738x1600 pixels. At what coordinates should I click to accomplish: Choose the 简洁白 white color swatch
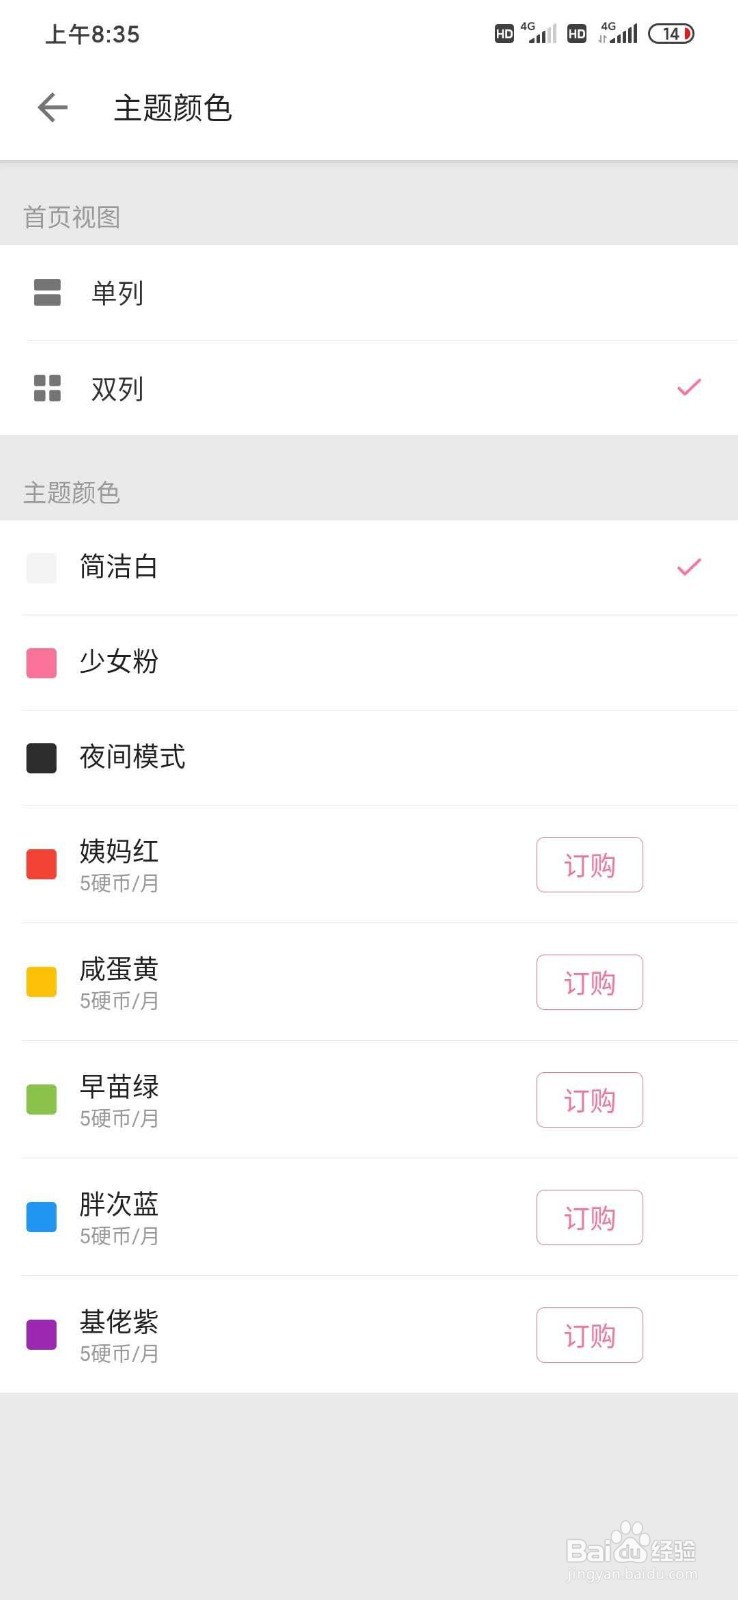click(x=41, y=568)
